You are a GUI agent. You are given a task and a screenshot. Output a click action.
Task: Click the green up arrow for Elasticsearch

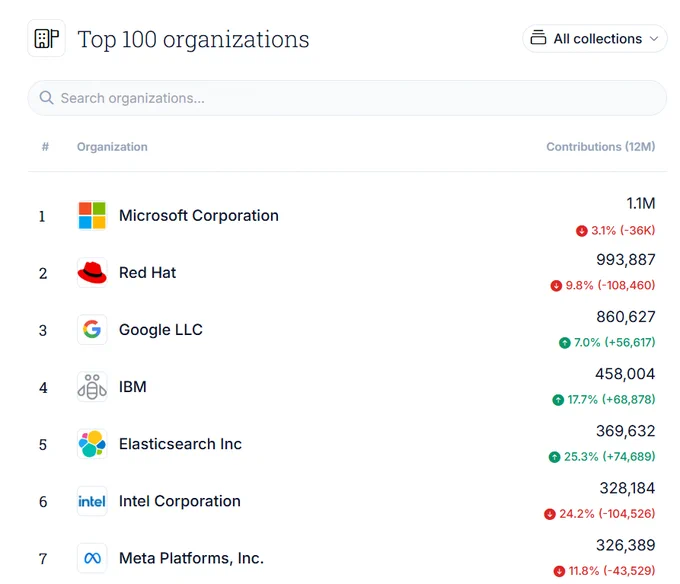coord(554,457)
